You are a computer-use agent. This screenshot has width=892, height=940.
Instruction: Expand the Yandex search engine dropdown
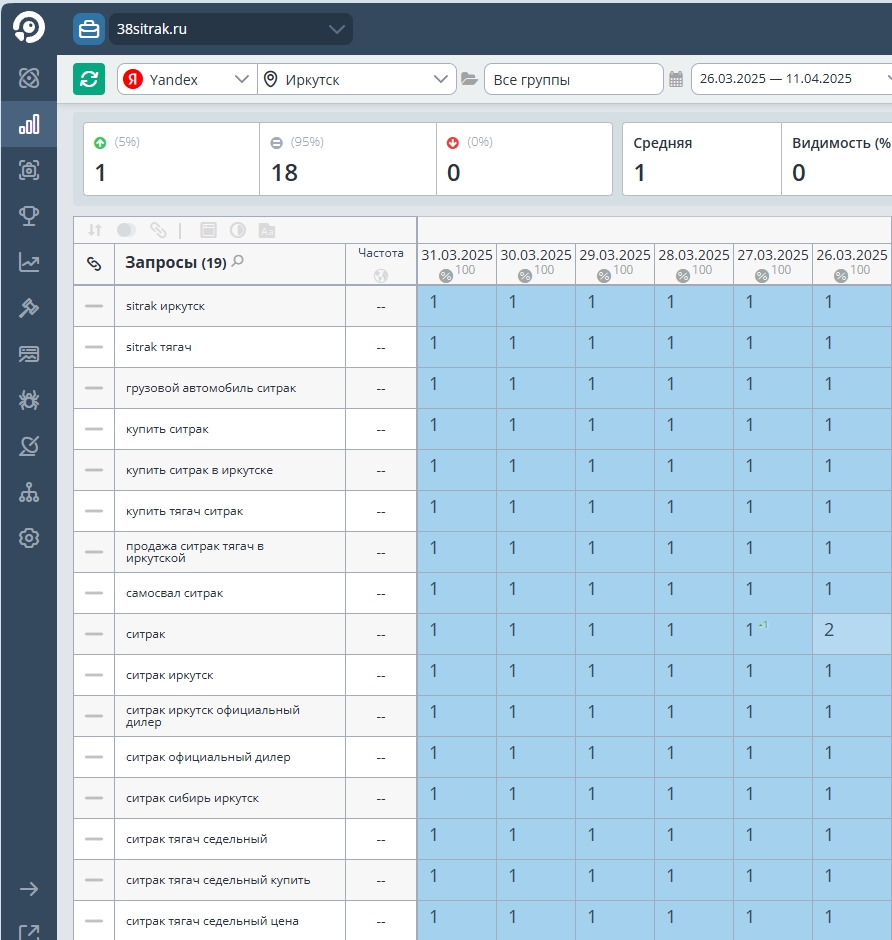(x=186, y=79)
